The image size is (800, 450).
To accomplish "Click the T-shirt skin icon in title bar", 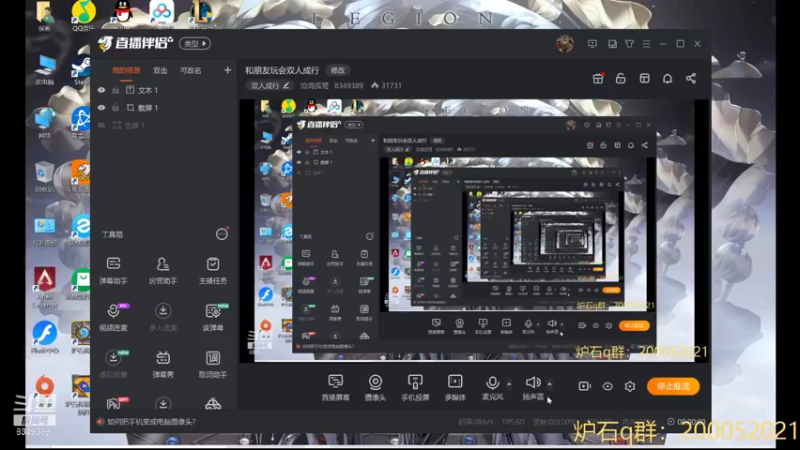I will [630, 44].
